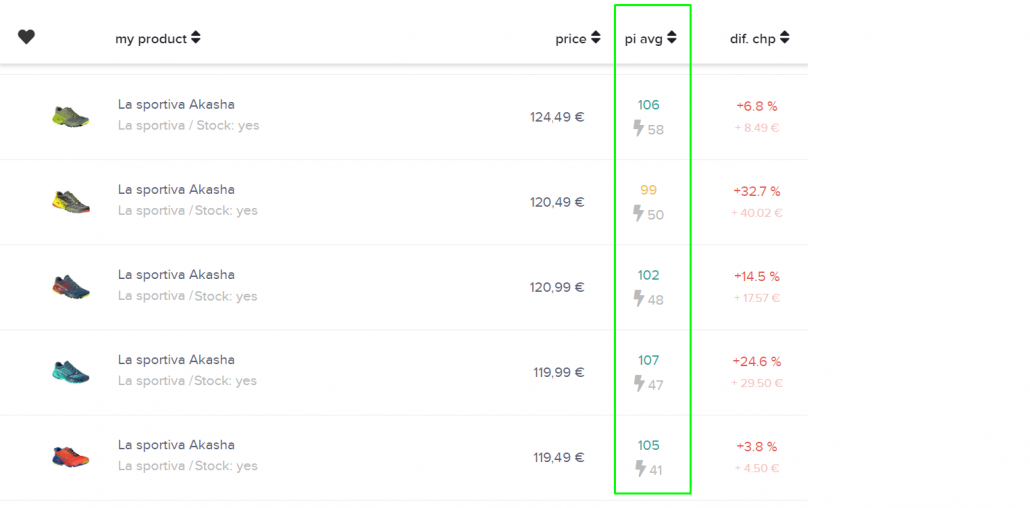Click lightning bolt icon next to 41
The width and height of the screenshot is (1030, 508).
(638, 468)
